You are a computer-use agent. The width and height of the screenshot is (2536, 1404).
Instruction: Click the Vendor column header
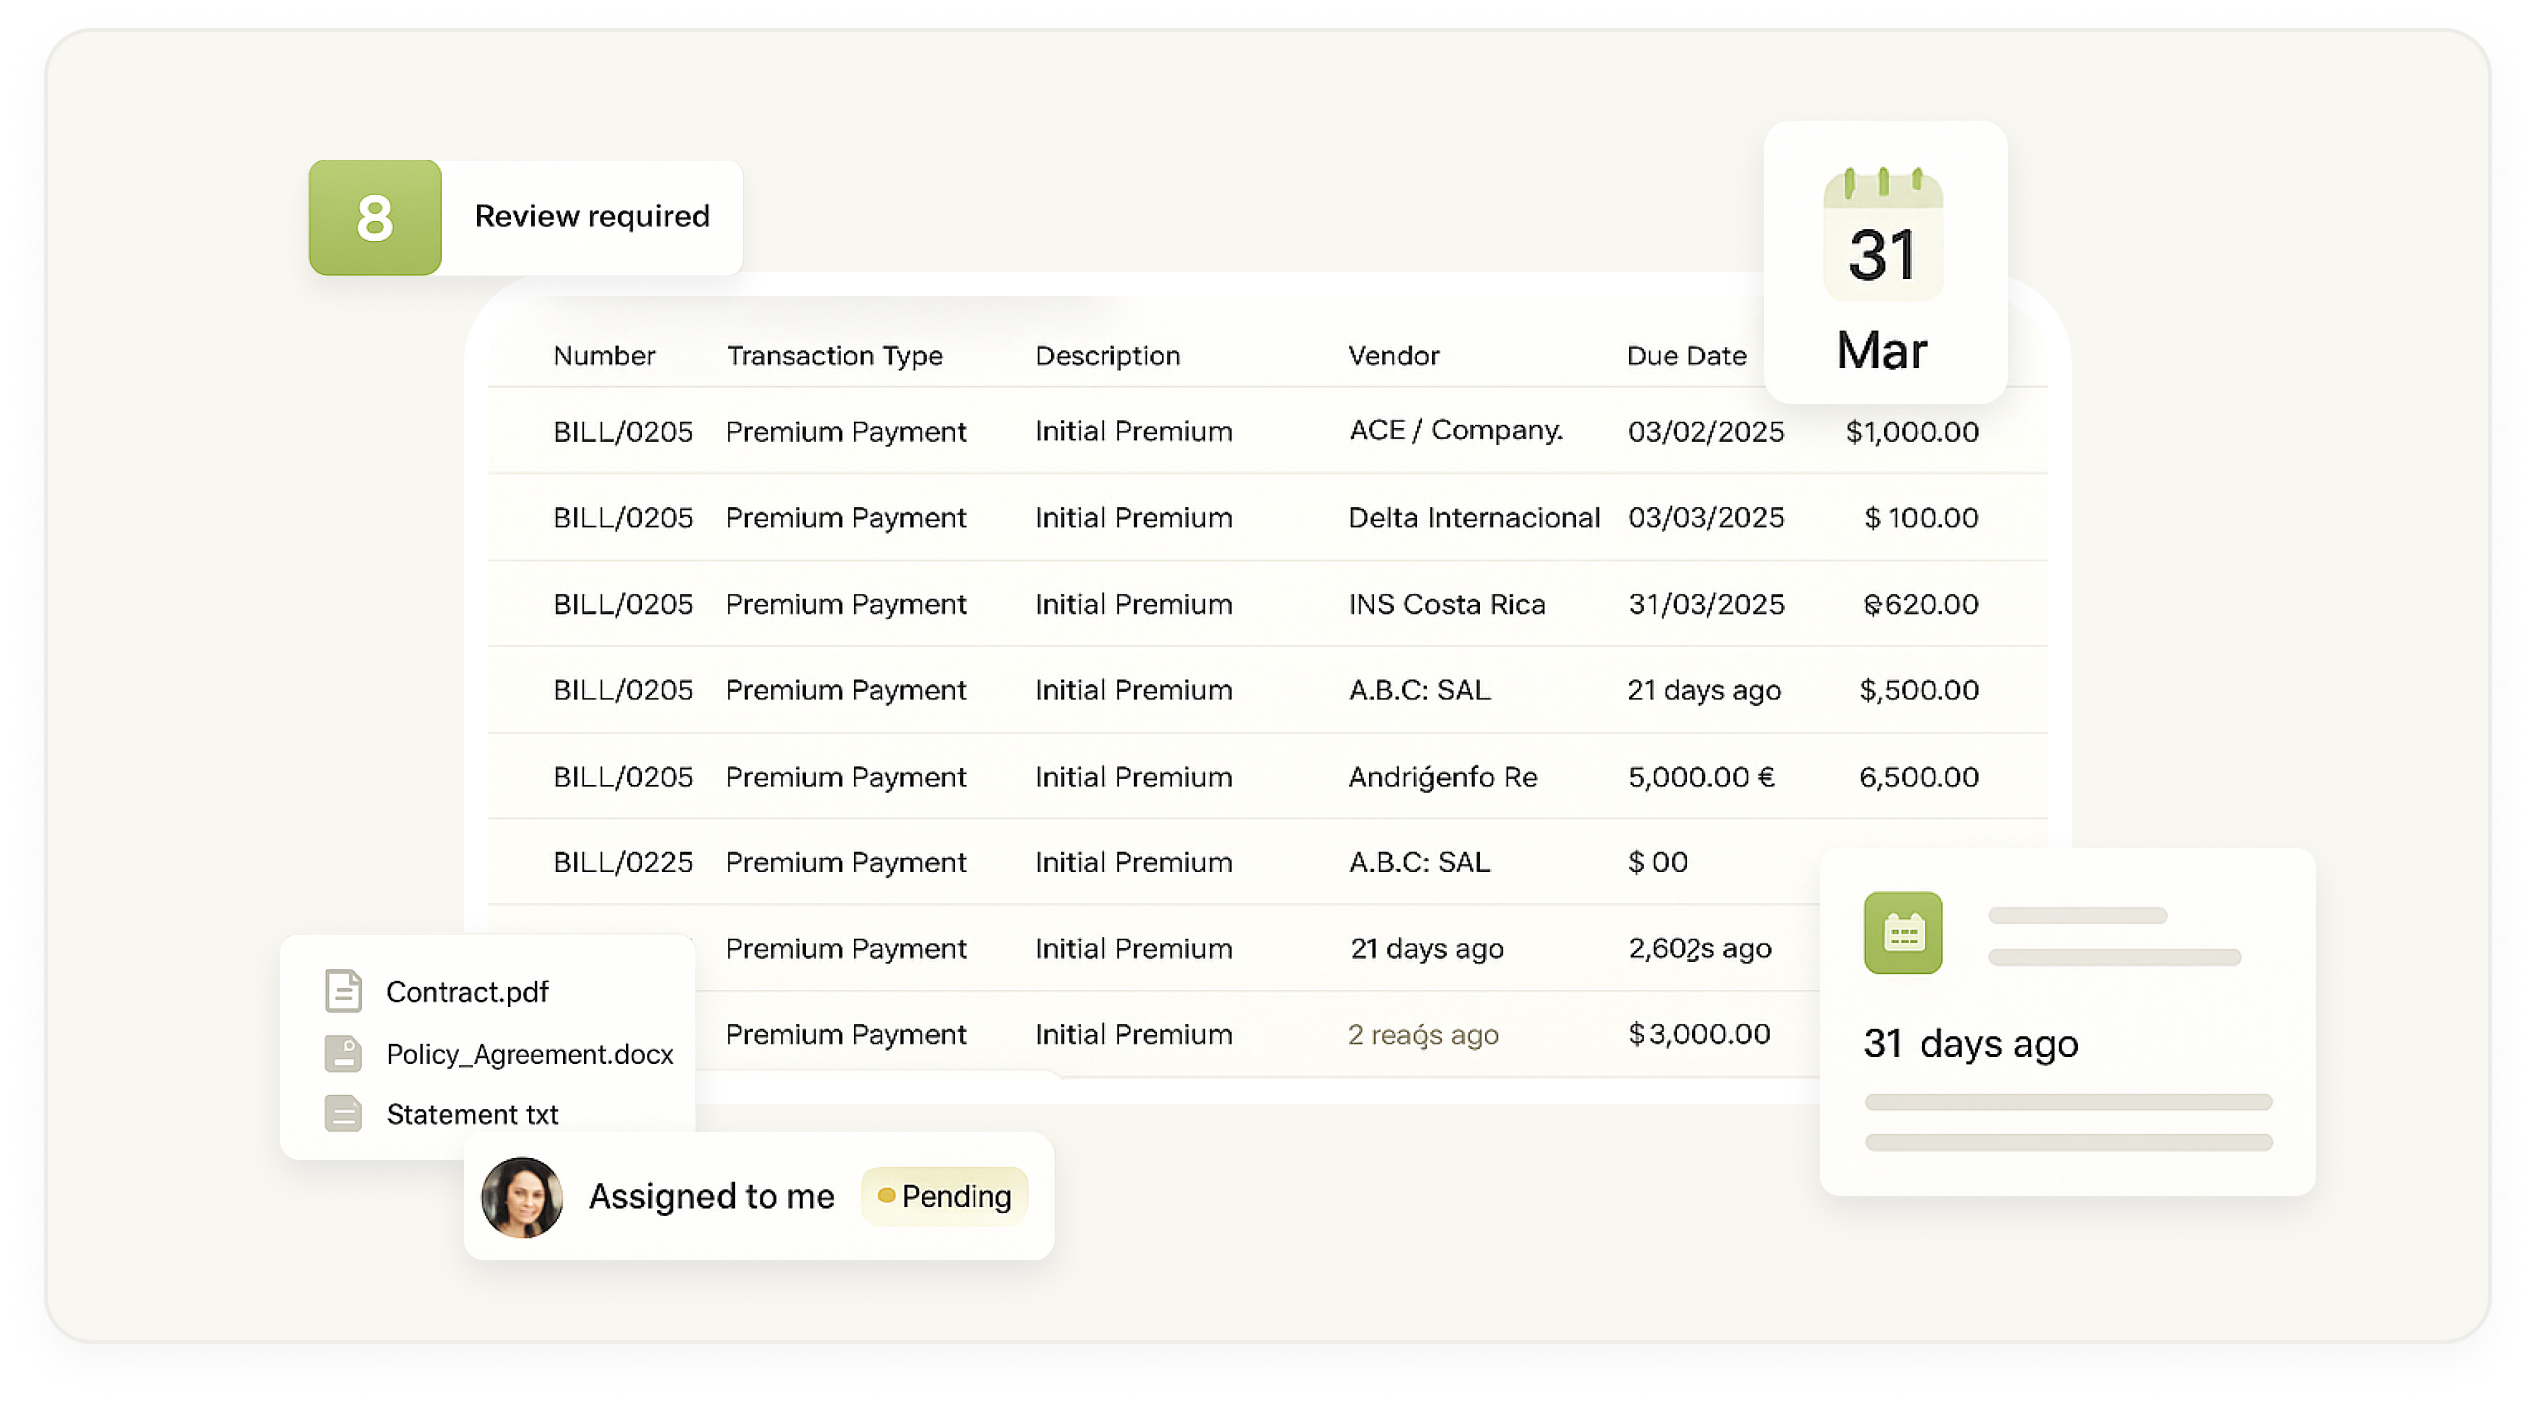[1393, 356]
